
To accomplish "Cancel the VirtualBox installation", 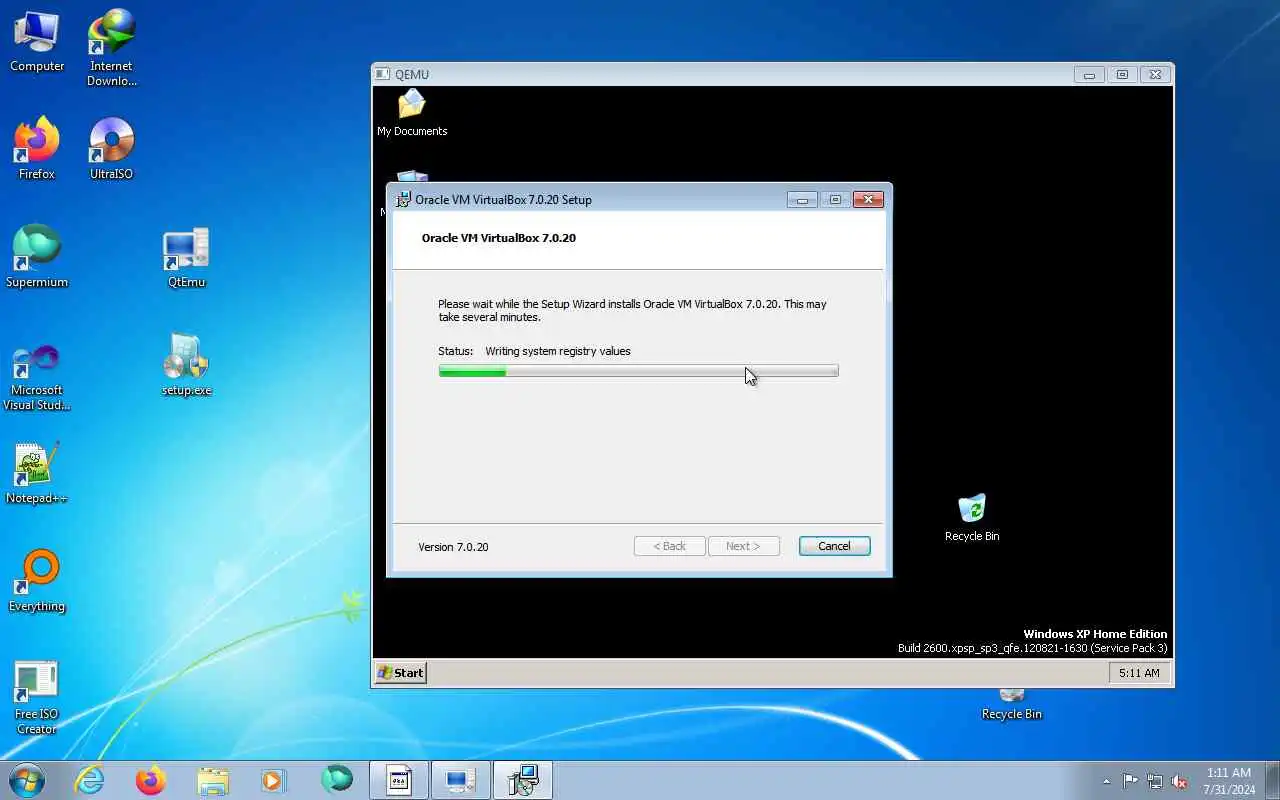I will coord(834,546).
